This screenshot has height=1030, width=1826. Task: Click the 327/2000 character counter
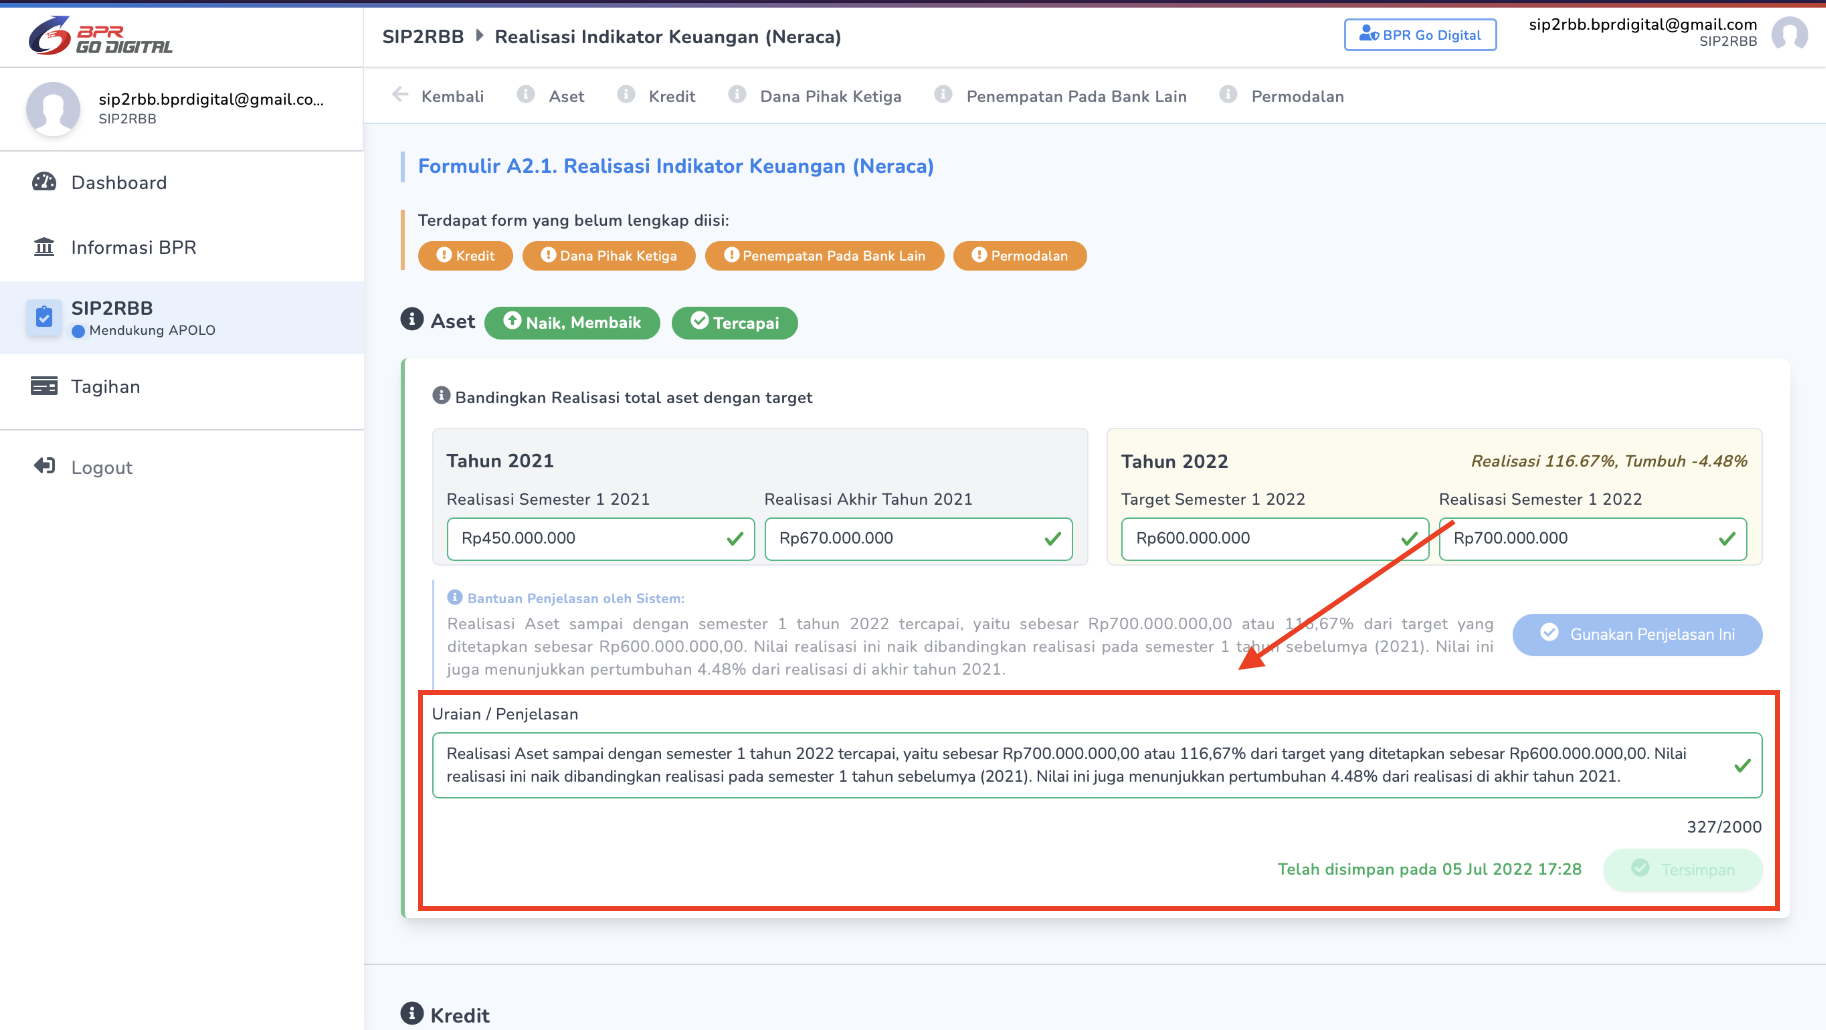(1724, 827)
